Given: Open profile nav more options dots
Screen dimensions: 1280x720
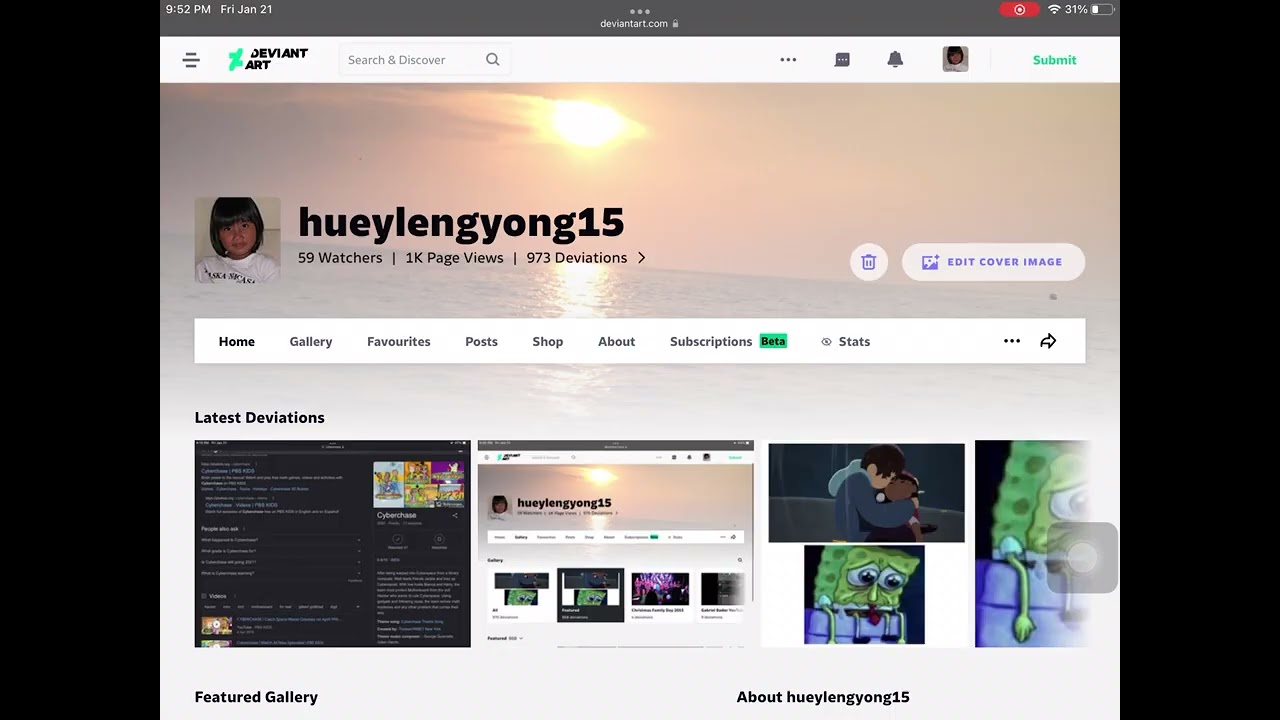Looking at the screenshot, I should 1012,341.
